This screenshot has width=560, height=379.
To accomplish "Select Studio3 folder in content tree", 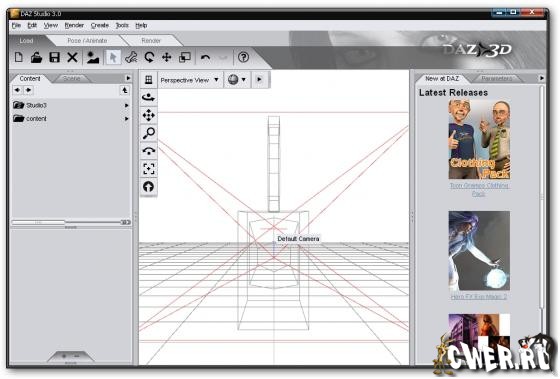I will [x=36, y=105].
